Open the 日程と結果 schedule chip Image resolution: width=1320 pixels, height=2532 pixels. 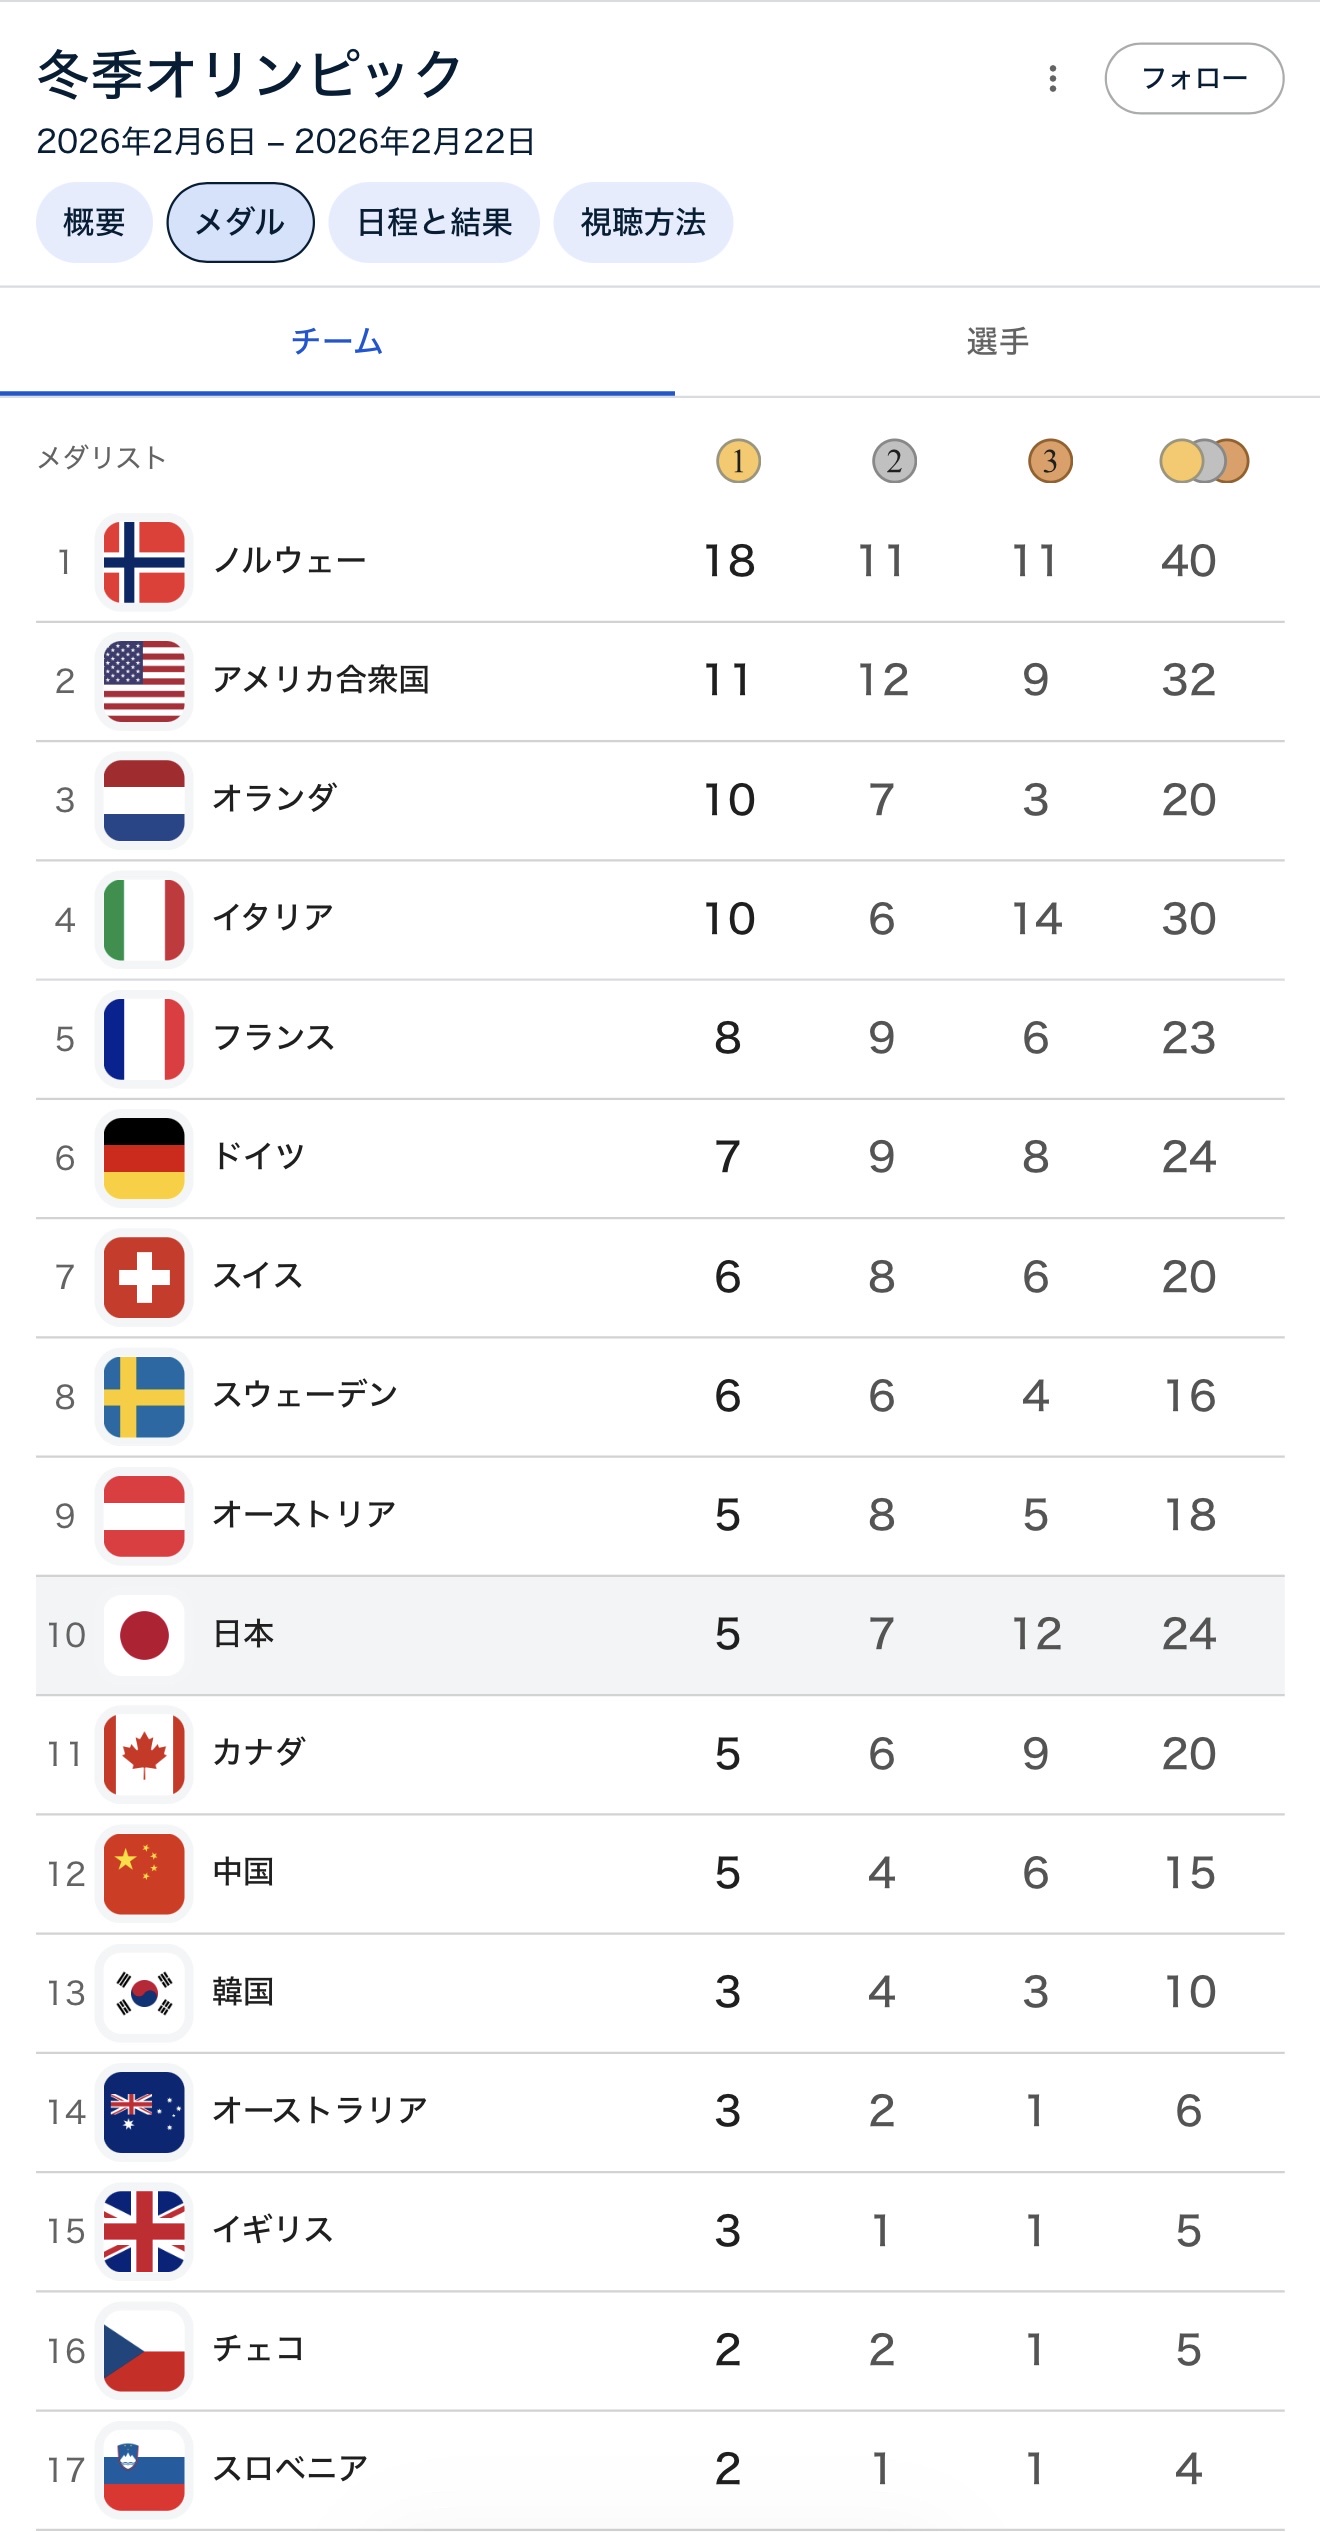(434, 222)
